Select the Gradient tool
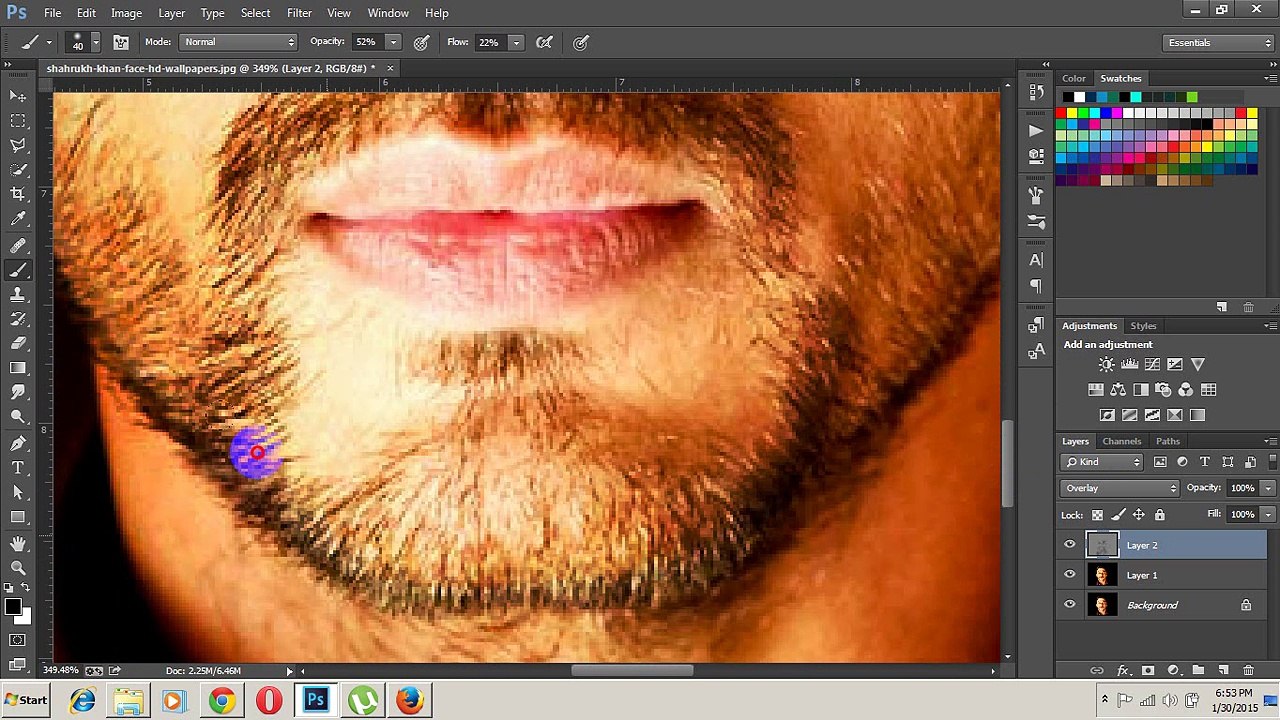The image size is (1280, 720). tap(18, 369)
